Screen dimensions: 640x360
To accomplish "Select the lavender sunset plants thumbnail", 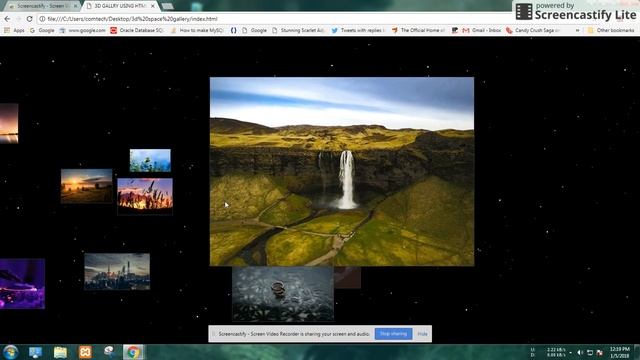I will [x=145, y=197].
